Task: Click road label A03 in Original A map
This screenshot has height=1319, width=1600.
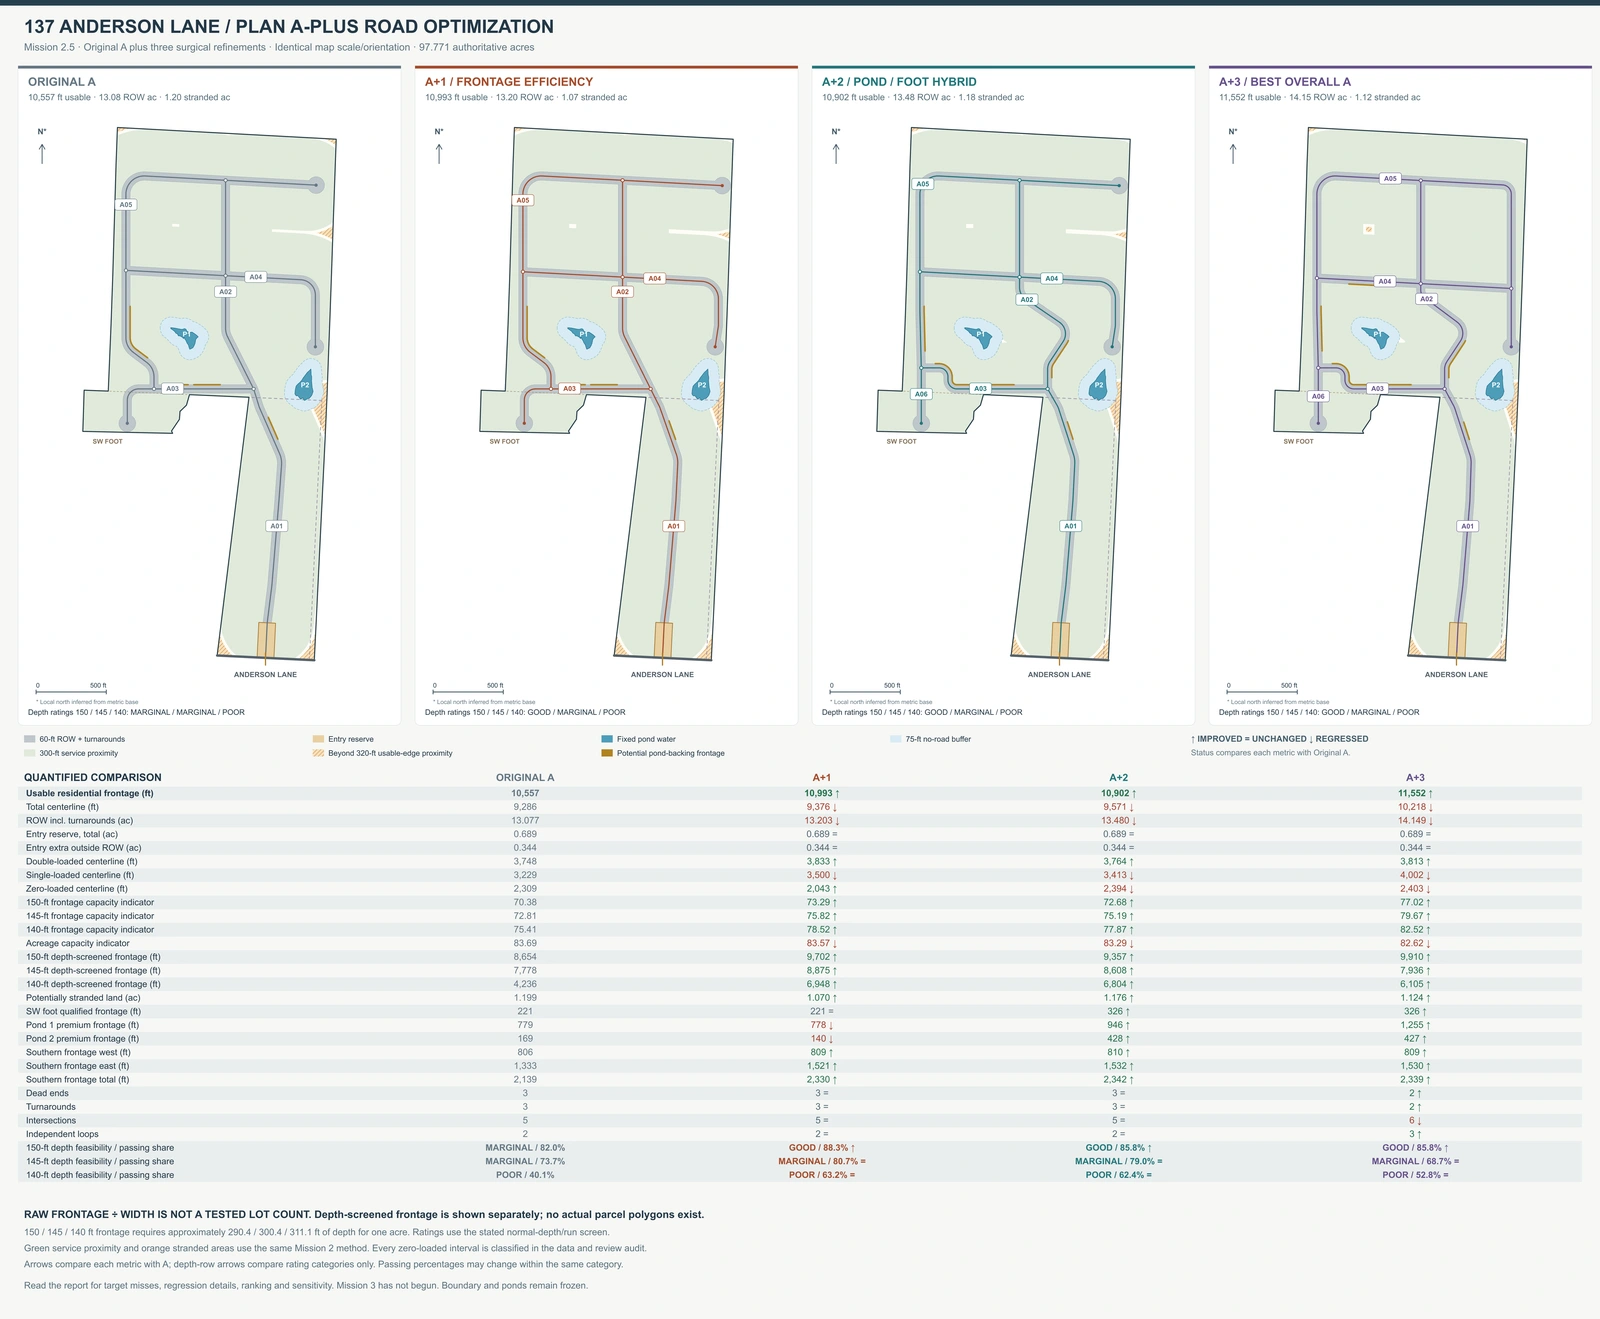Action: [x=172, y=389]
